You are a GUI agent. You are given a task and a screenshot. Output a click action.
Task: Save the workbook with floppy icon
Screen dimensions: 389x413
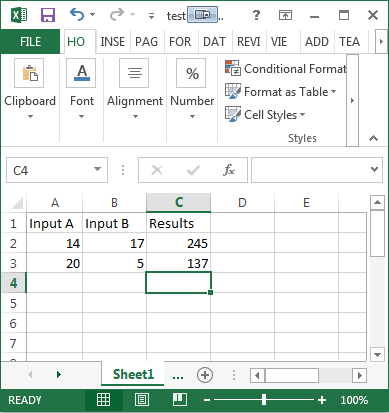(x=48, y=15)
